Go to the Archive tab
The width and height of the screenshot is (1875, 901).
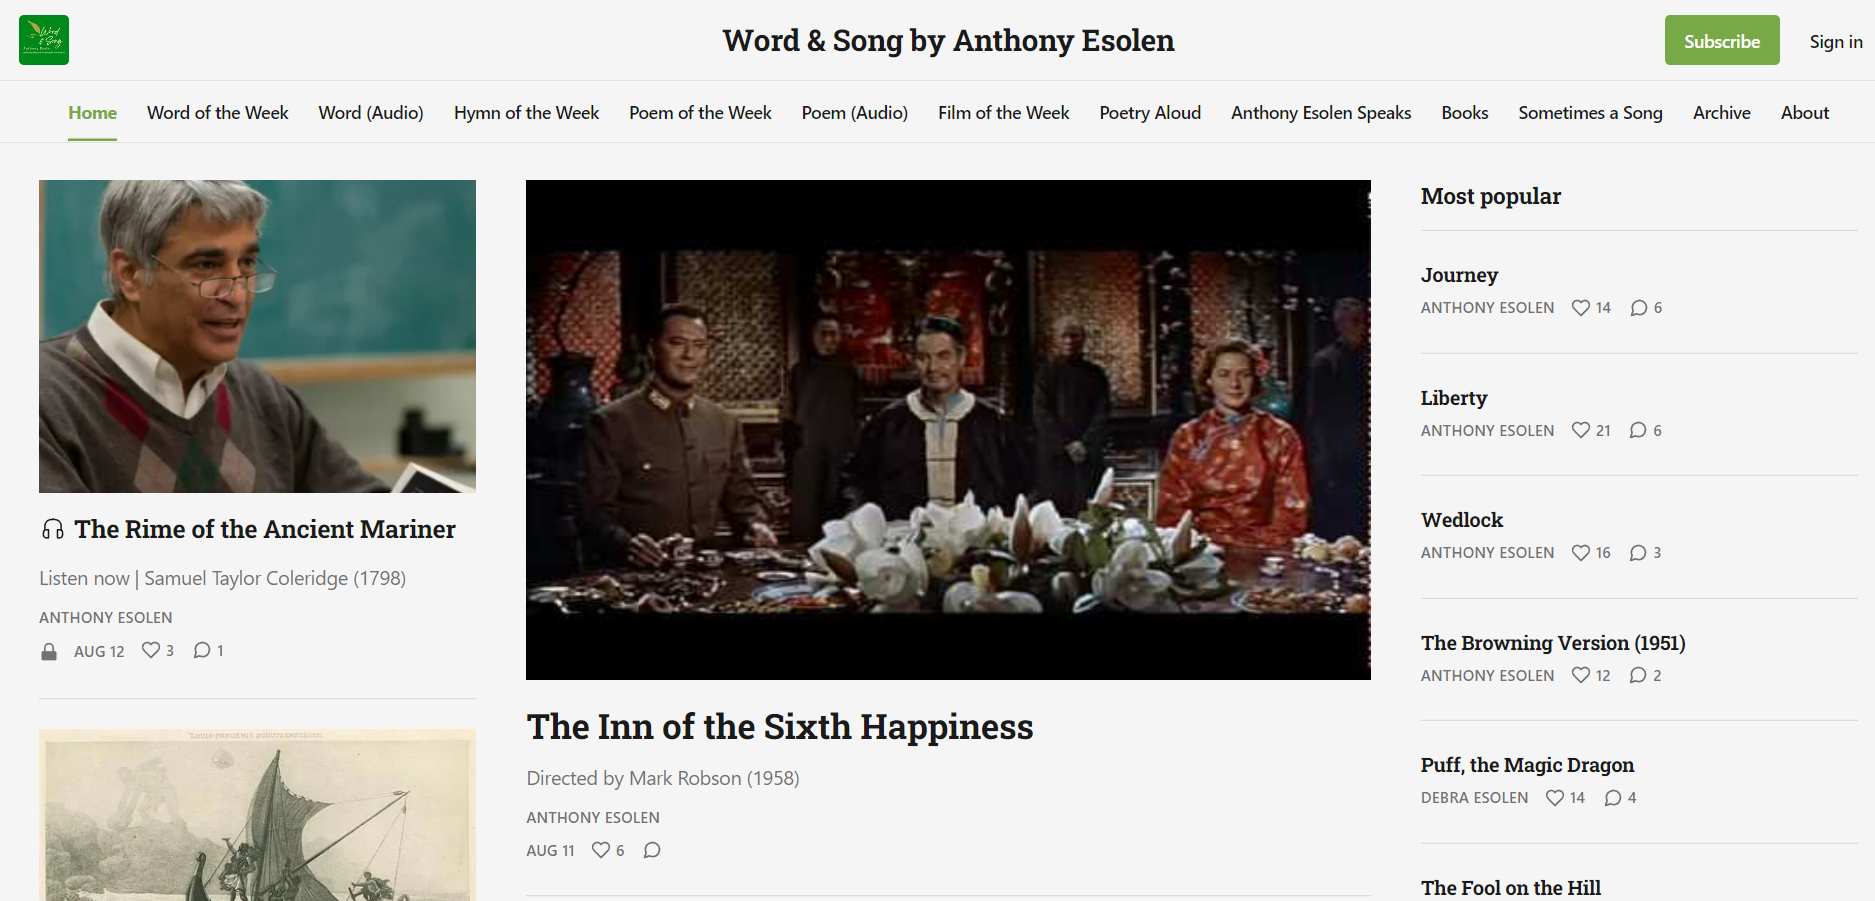(x=1721, y=113)
